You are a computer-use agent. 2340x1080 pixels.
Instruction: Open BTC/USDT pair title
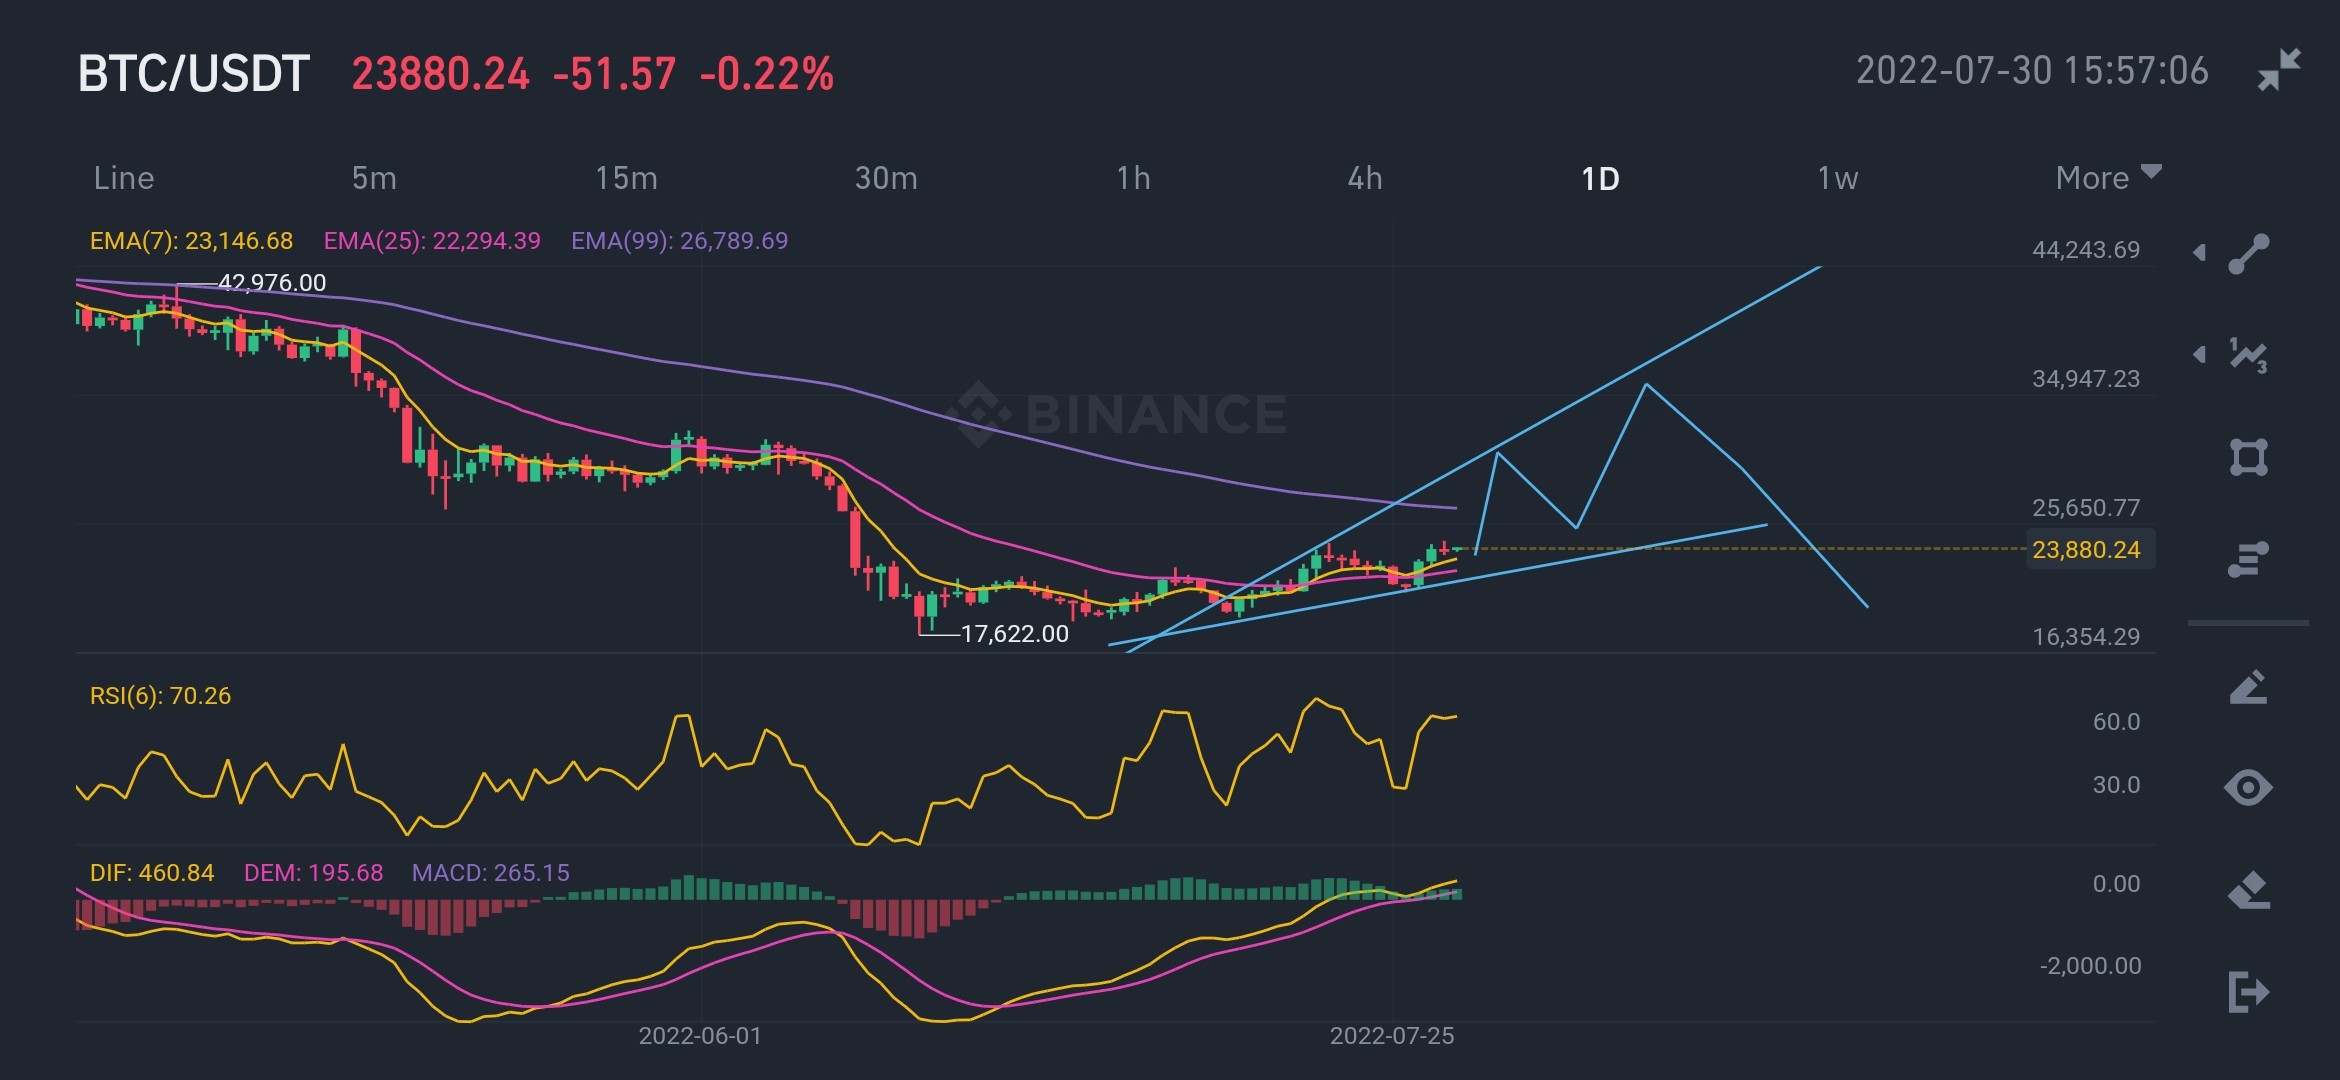point(194,74)
